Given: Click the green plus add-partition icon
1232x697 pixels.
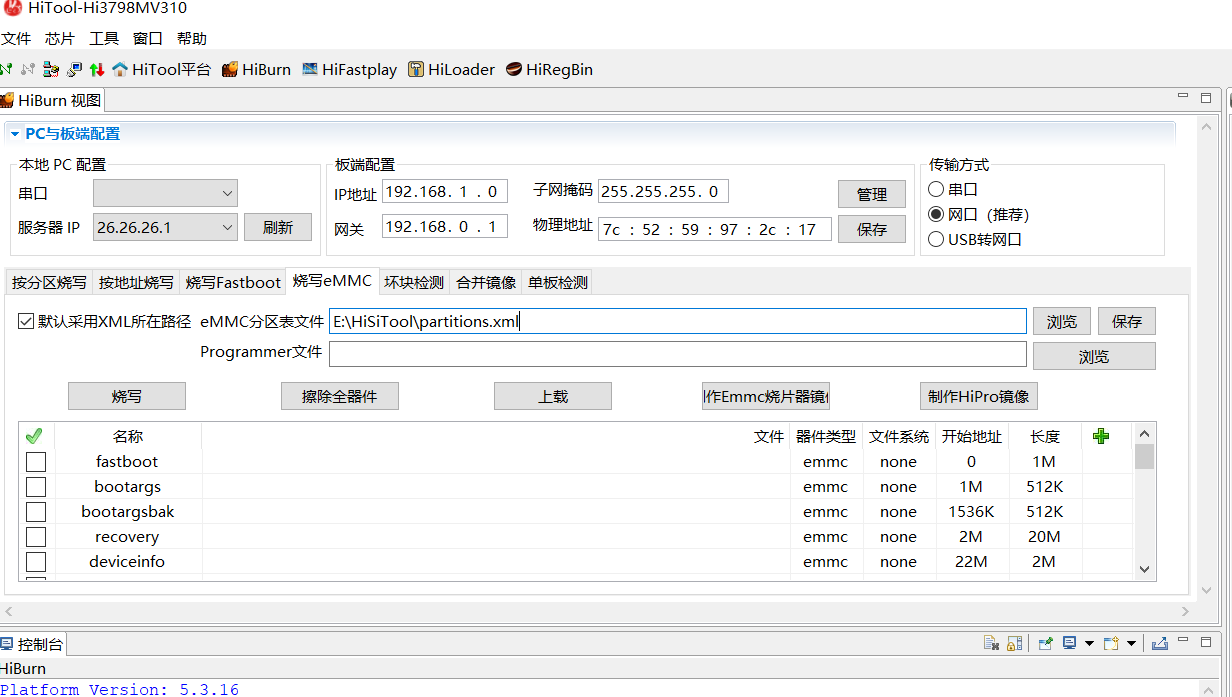Looking at the screenshot, I should pyautogui.click(x=1101, y=436).
